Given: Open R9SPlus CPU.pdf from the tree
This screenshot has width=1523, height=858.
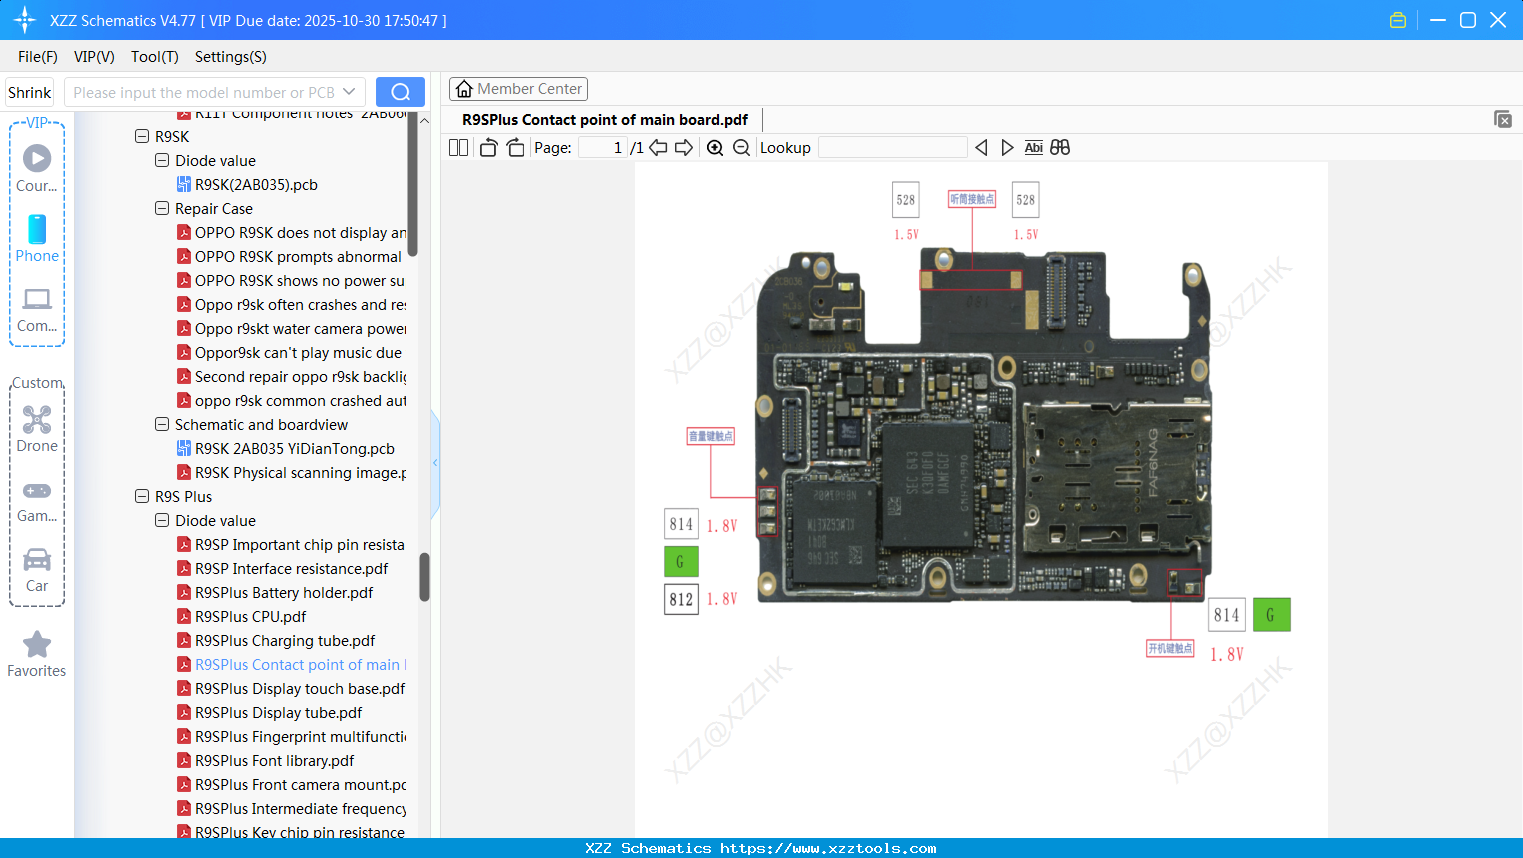Looking at the screenshot, I should (x=249, y=616).
